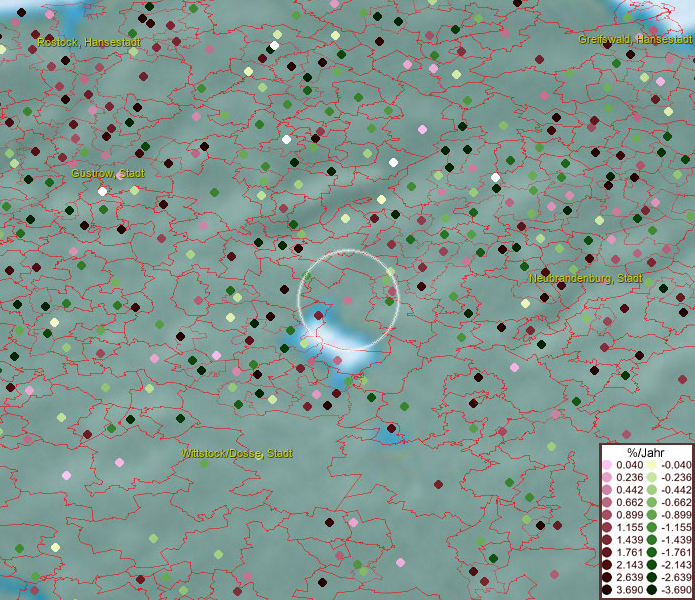Viewport: 695px width, 600px height.
Task: Click the Rostock, Hansestadt map label
Action: (89, 43)
